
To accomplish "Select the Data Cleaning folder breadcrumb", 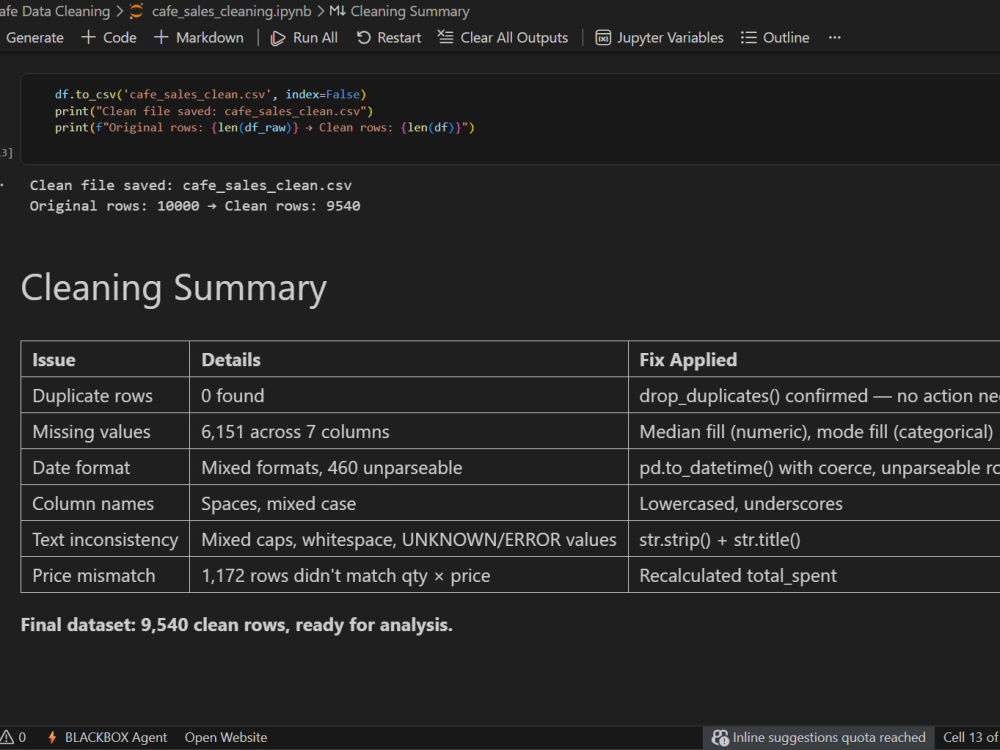I will (55, 11).
